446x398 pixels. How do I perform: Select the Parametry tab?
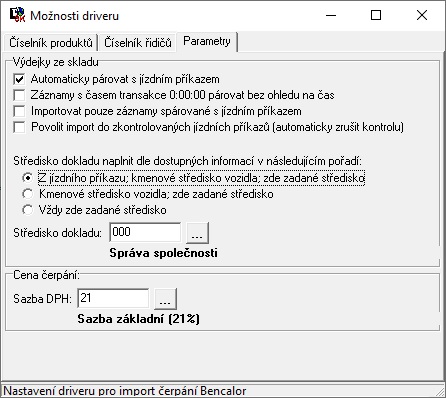(207, 41)
